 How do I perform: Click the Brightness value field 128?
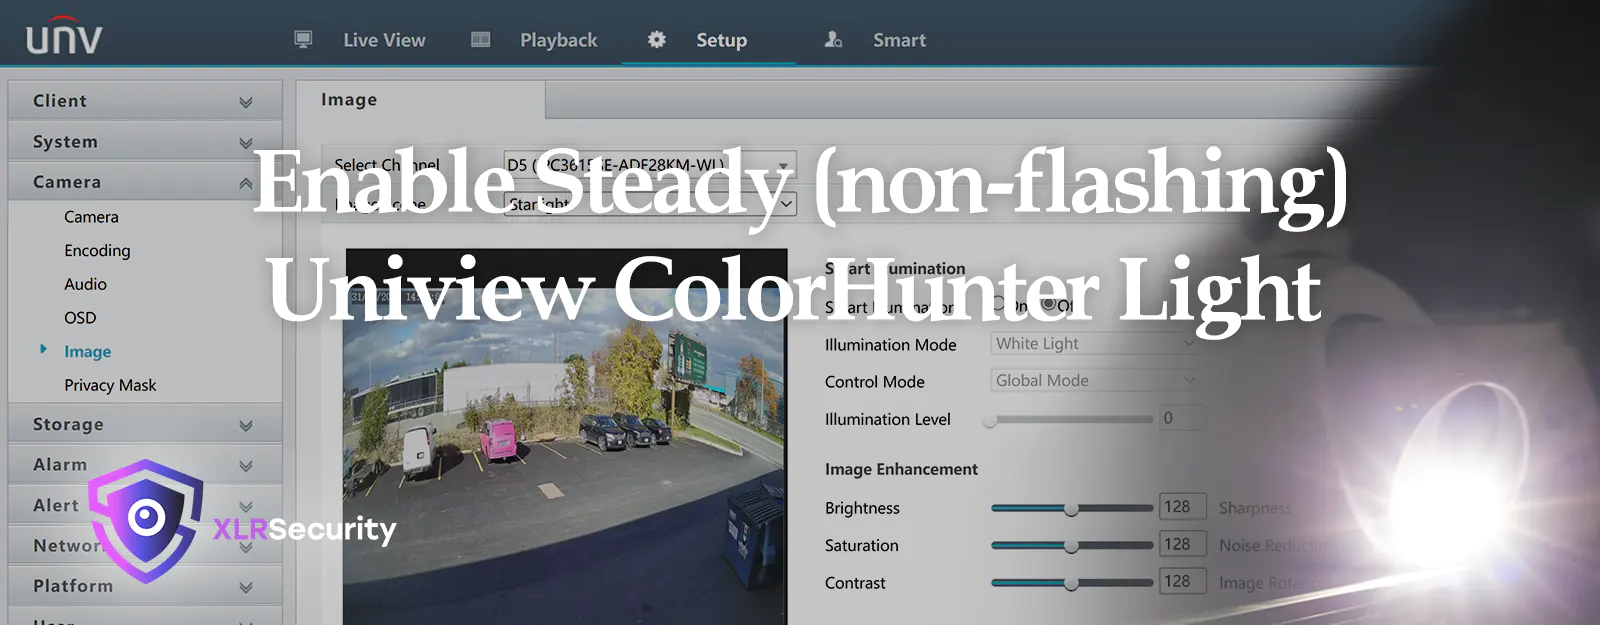pos(1183,507)
